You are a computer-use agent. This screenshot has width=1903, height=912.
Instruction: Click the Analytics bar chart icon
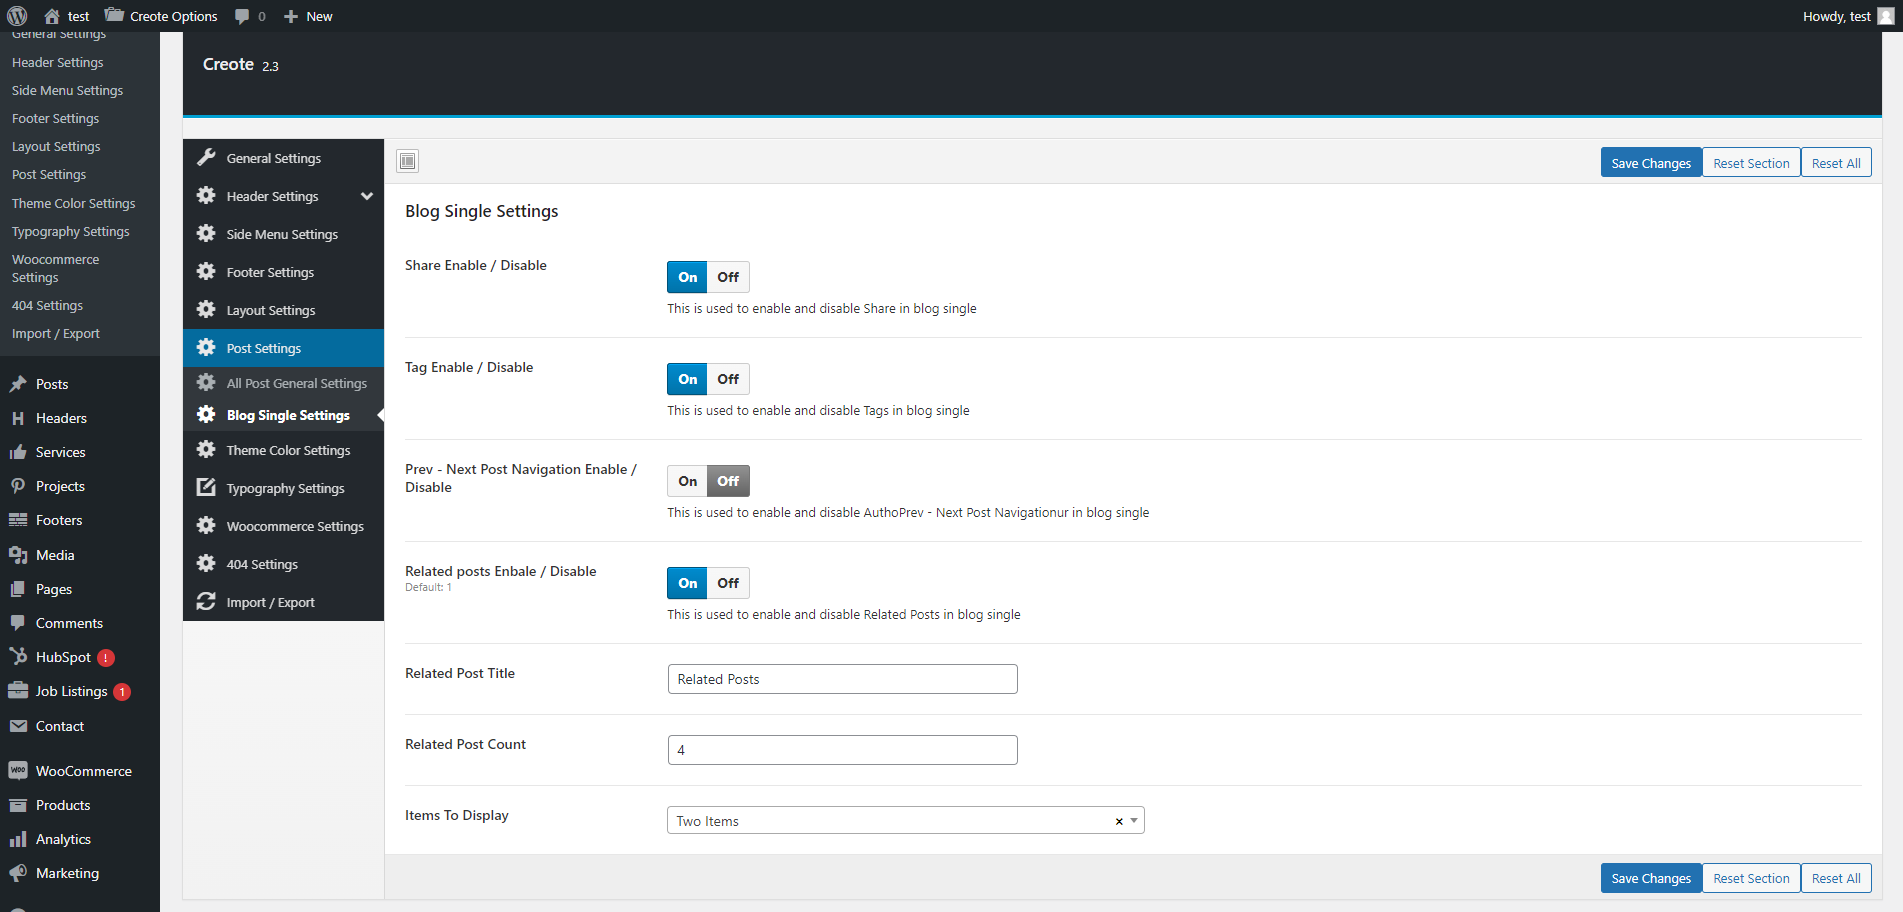18,839
